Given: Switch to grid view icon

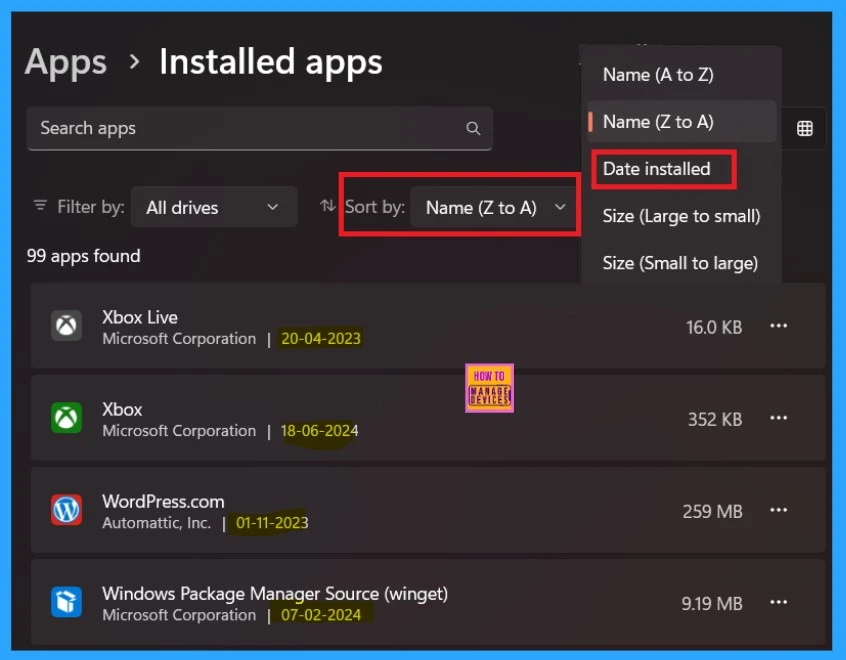Looking at the screenshot, I should tap(804, 128).
